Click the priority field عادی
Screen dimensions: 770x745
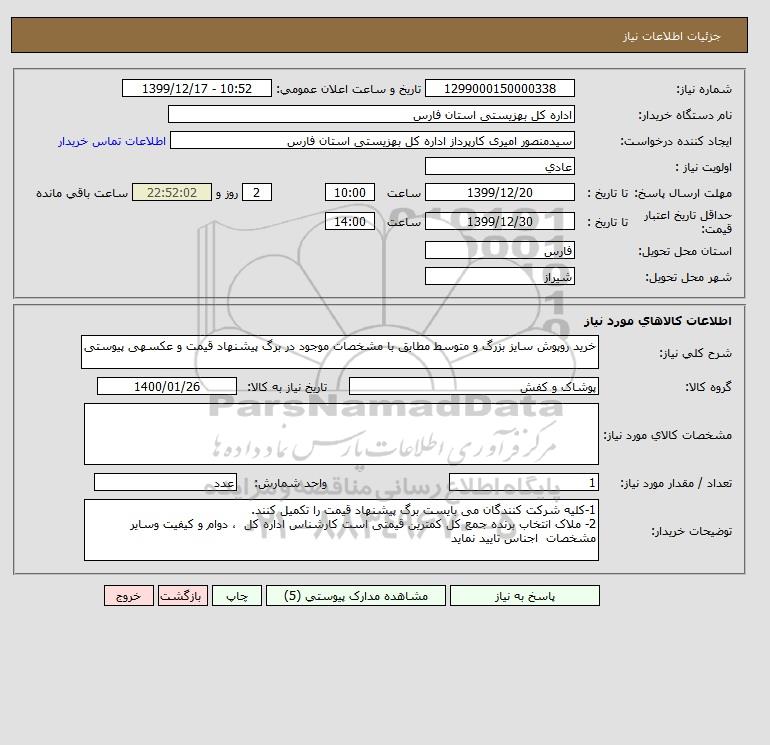tap(499, 166)
